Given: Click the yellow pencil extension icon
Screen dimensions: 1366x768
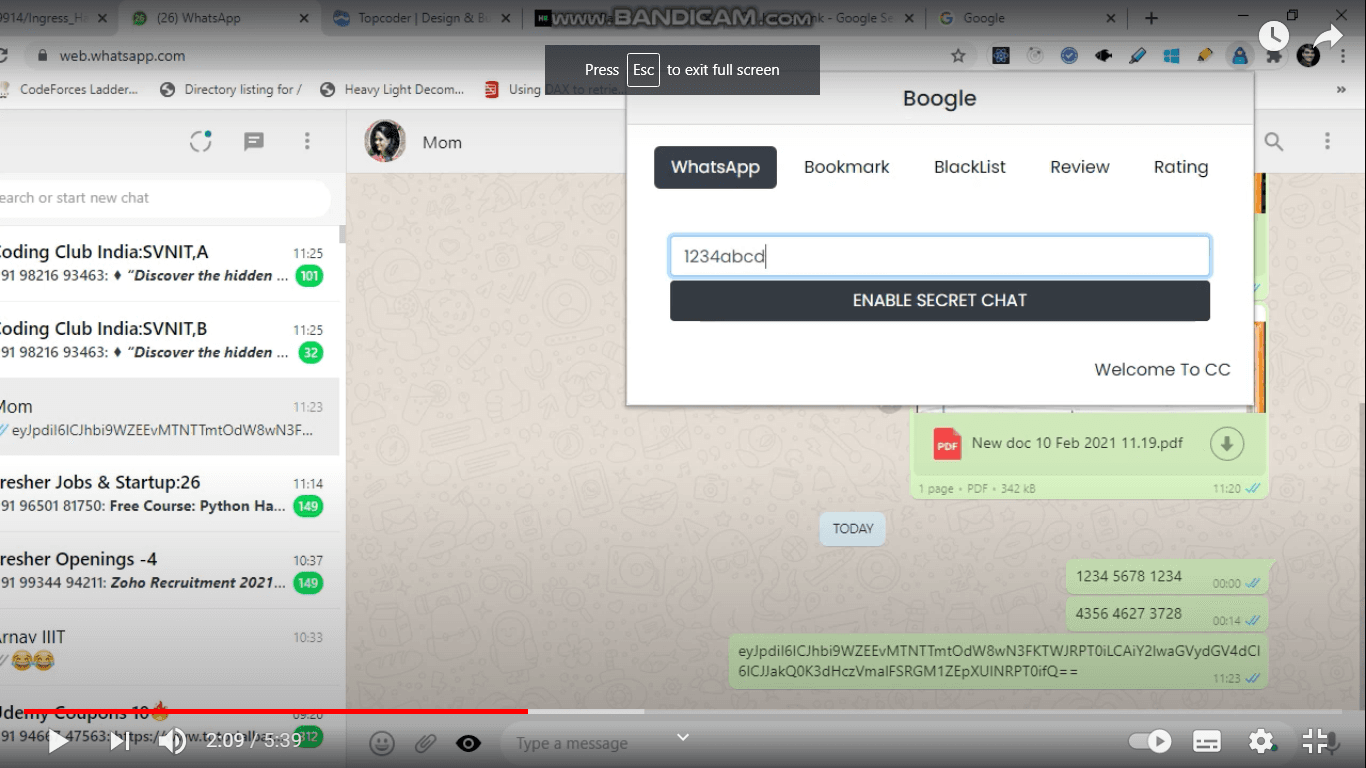Looking at the screenshot, I should tap(1205, 56).
